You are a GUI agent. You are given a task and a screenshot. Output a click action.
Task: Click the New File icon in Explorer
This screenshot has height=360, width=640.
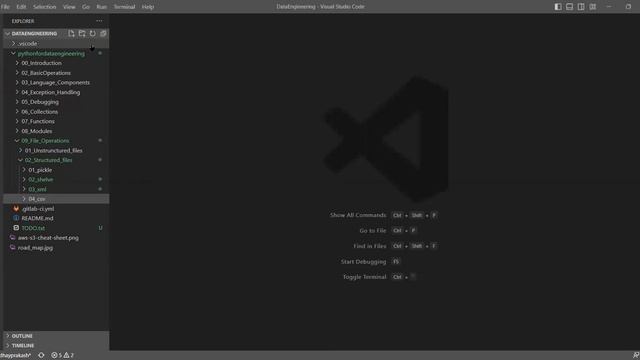coord(71,33)
